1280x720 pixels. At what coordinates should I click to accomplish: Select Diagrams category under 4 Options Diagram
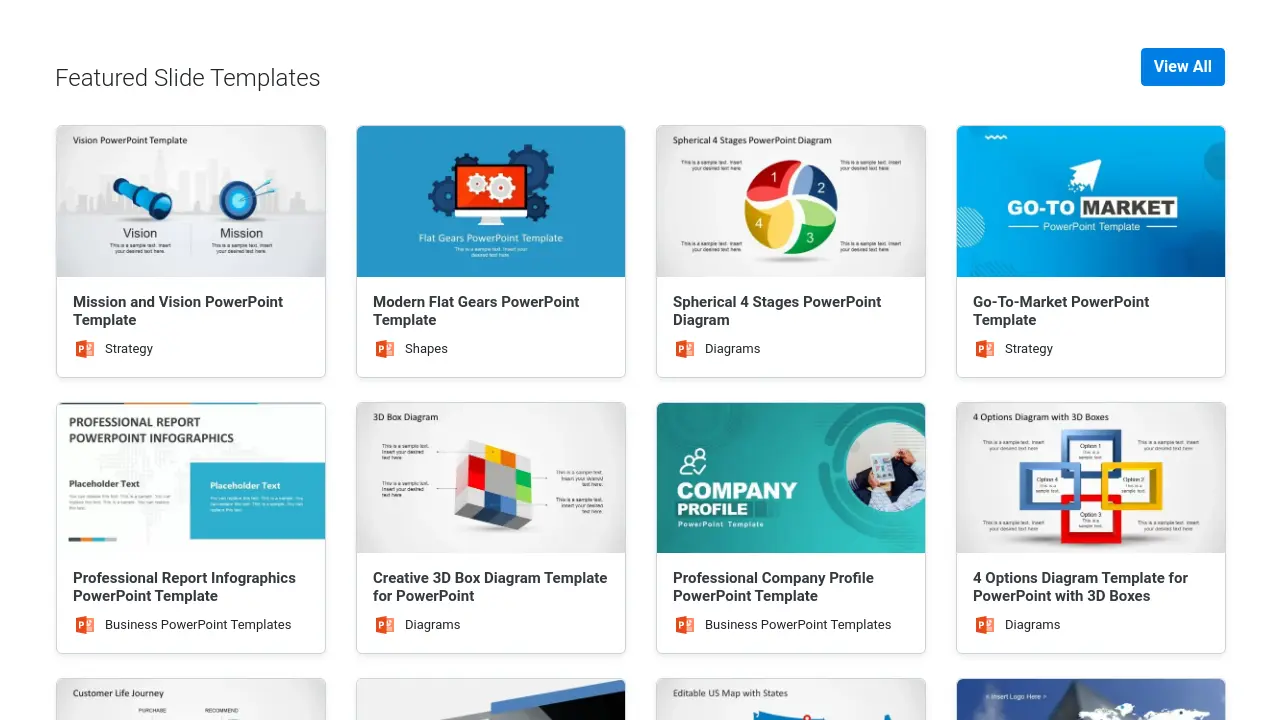[1032, 625]
